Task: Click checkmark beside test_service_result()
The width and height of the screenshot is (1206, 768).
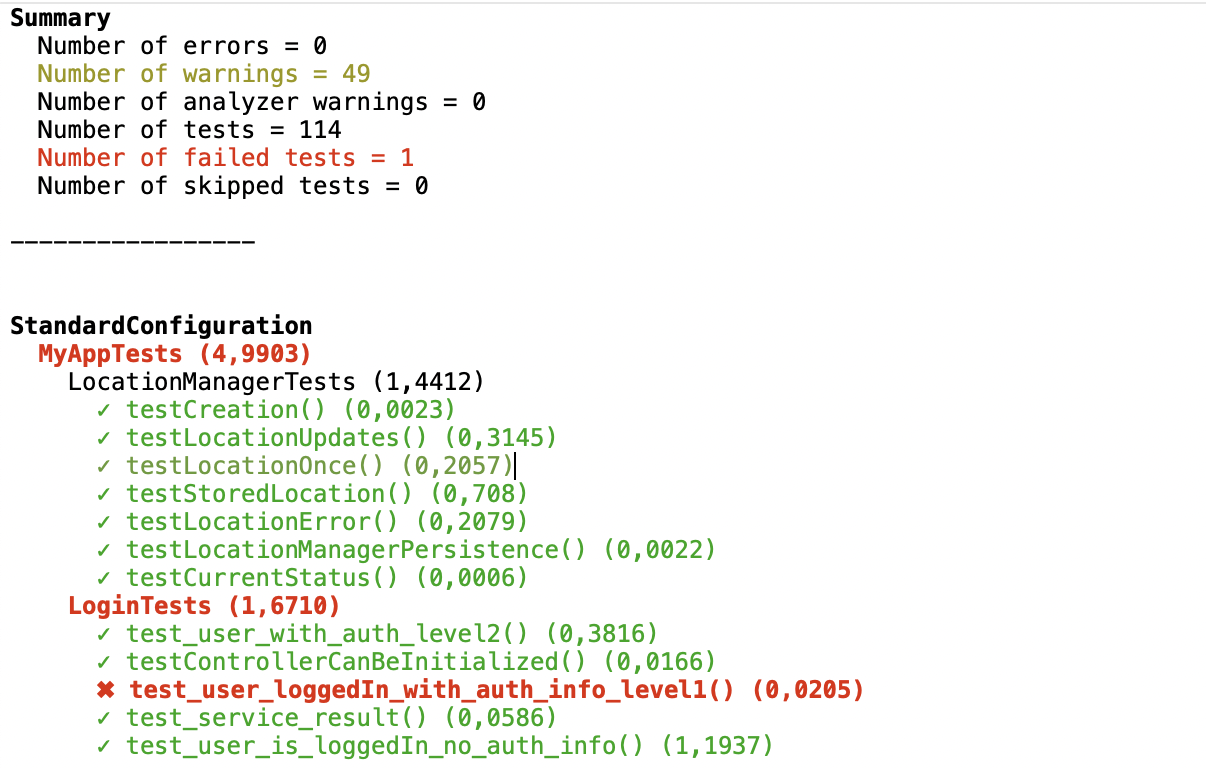Action: (104, 718)
